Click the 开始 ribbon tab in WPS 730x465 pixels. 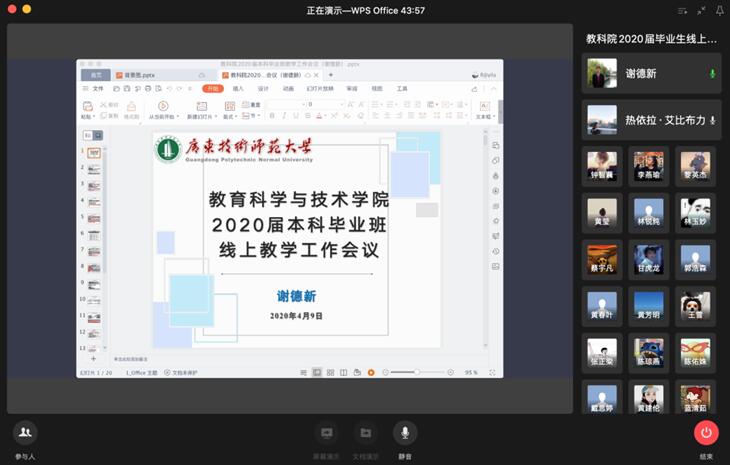pos(211,88)
